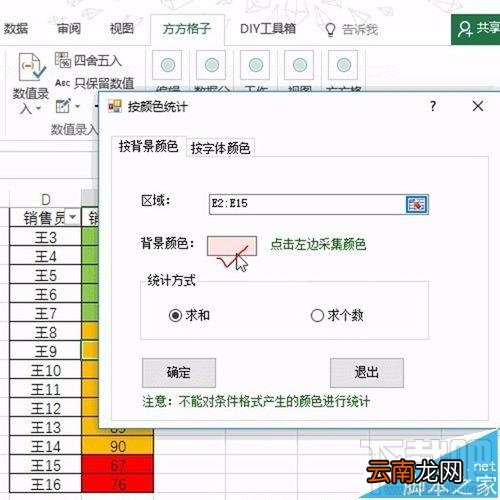The width and height of the screenshot is (500, 500).
Task: Click cell 王7
Action: click(46, 313)
